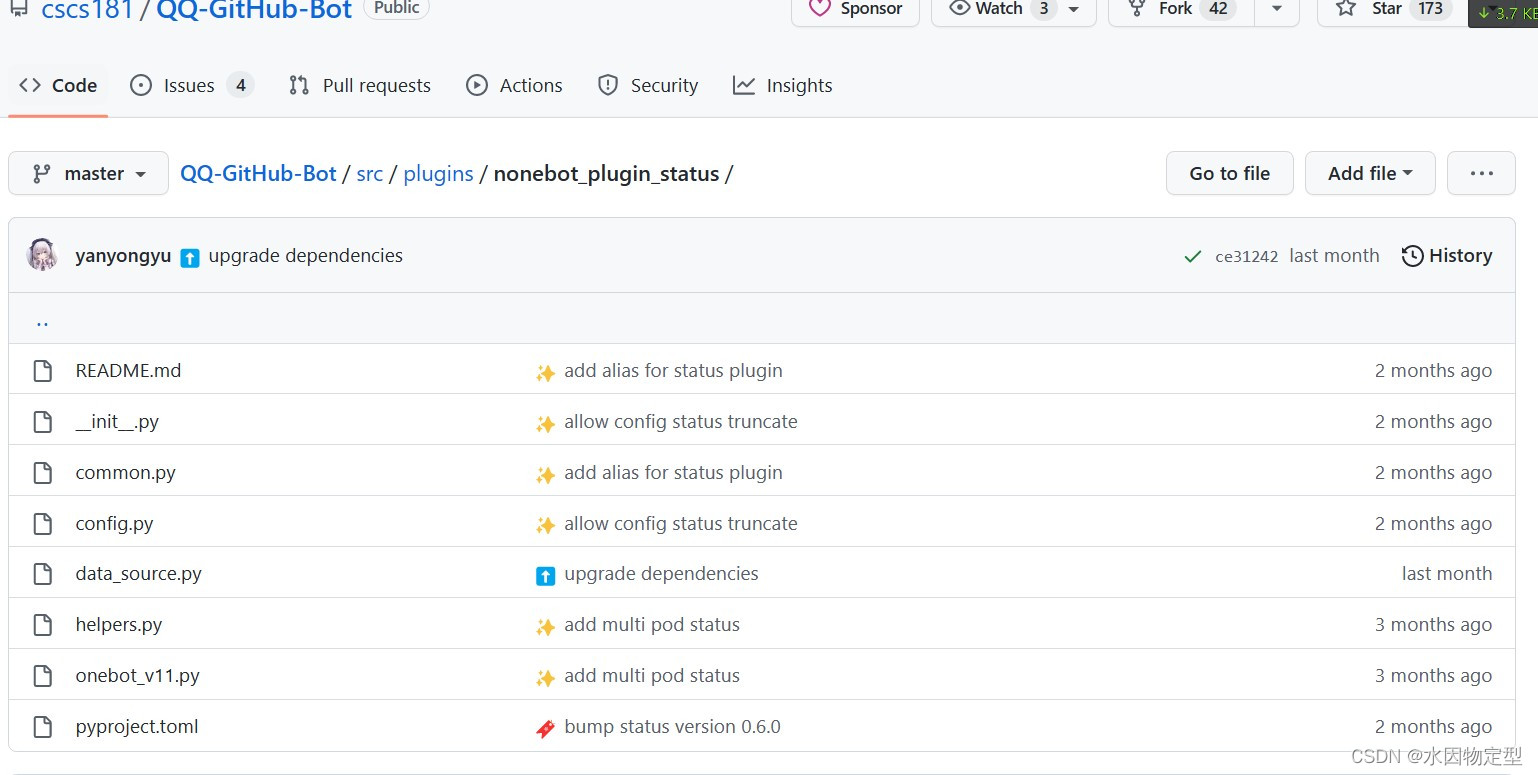Viewport: 1538px width, 775px height.
Task: Open the helpers.py file
Action: pos(118,625)
